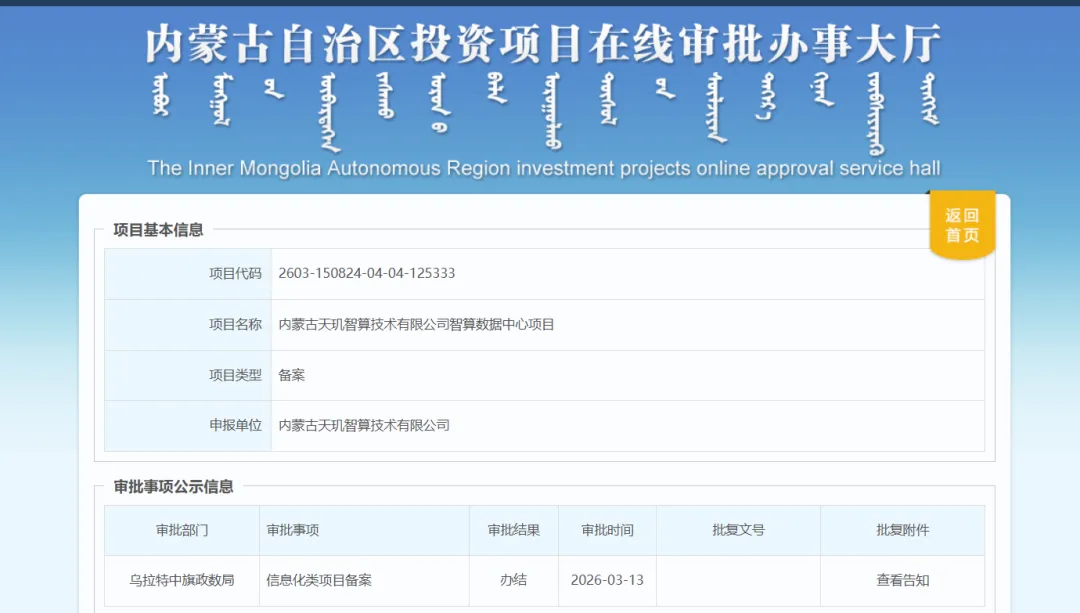Screen dimensions: 1080x613
Task: Click the Chinese site title 内蒙古自治区投资项目在线审批办事大厅
Action: pyautogui.click(x=543, y=43)
